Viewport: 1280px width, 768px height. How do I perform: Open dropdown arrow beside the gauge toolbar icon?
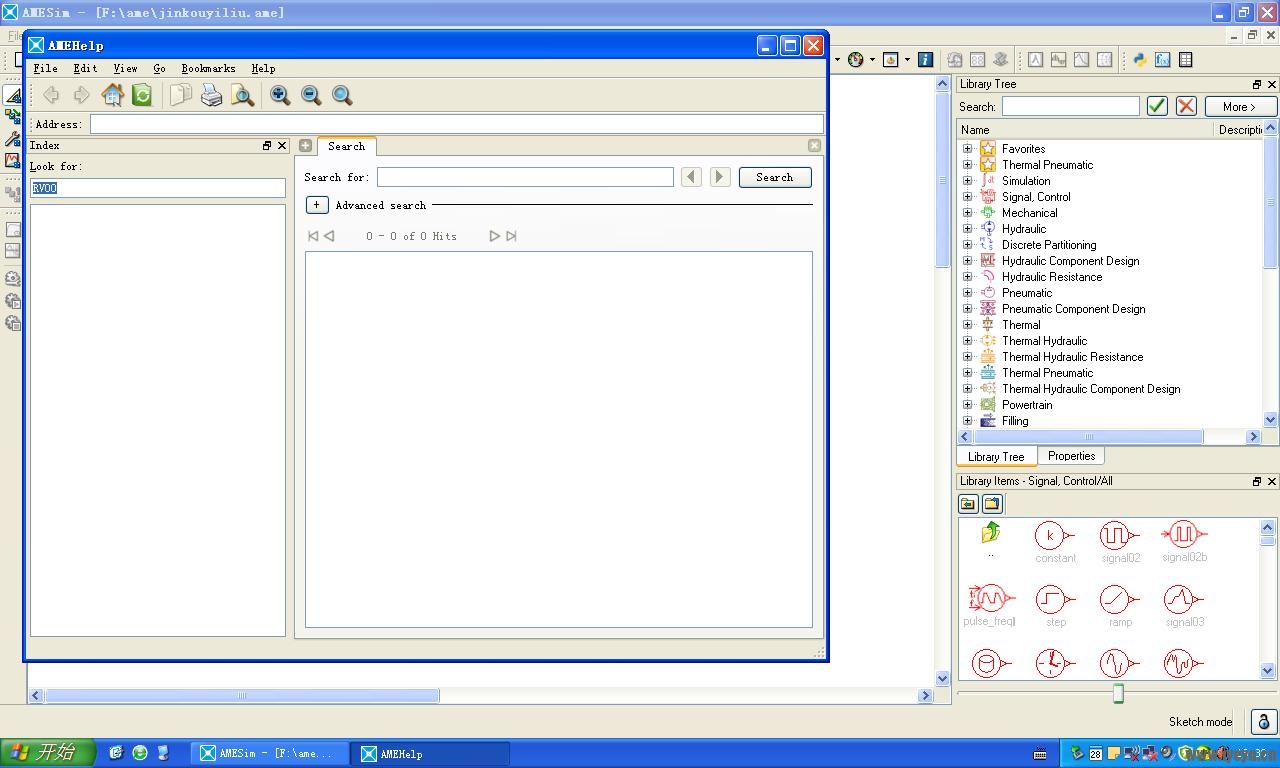point(872,60)
